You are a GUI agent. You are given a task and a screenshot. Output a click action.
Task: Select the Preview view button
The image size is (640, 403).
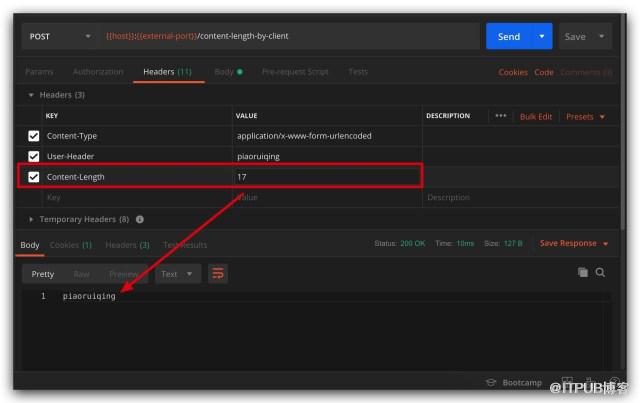[123, 274]
